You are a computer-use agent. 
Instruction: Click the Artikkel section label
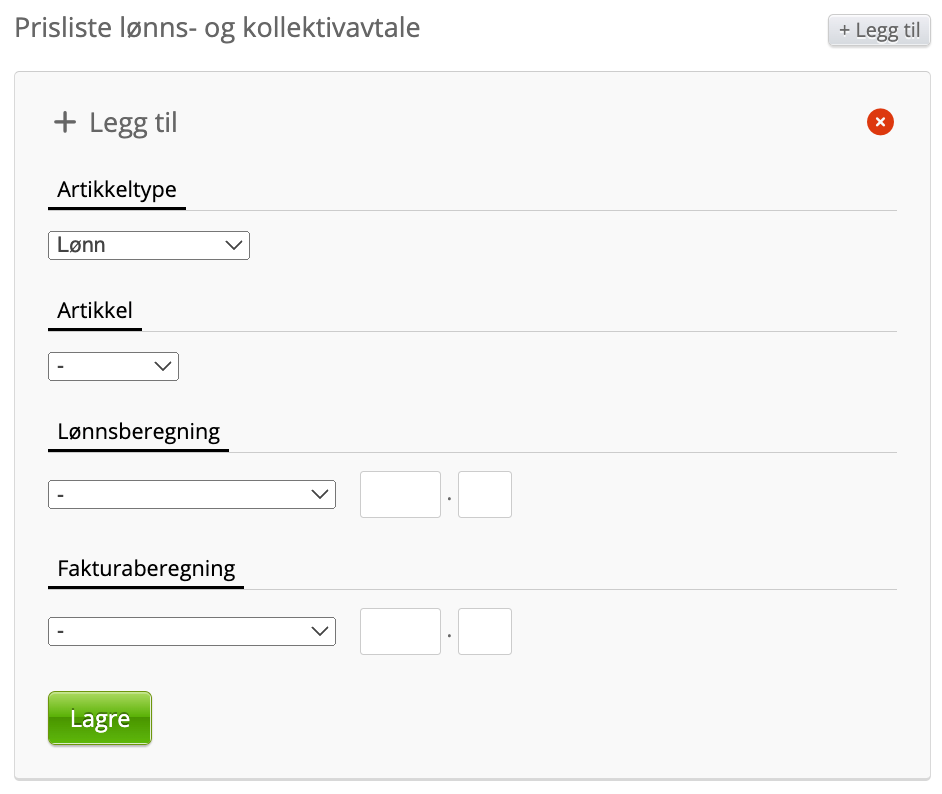95,310
